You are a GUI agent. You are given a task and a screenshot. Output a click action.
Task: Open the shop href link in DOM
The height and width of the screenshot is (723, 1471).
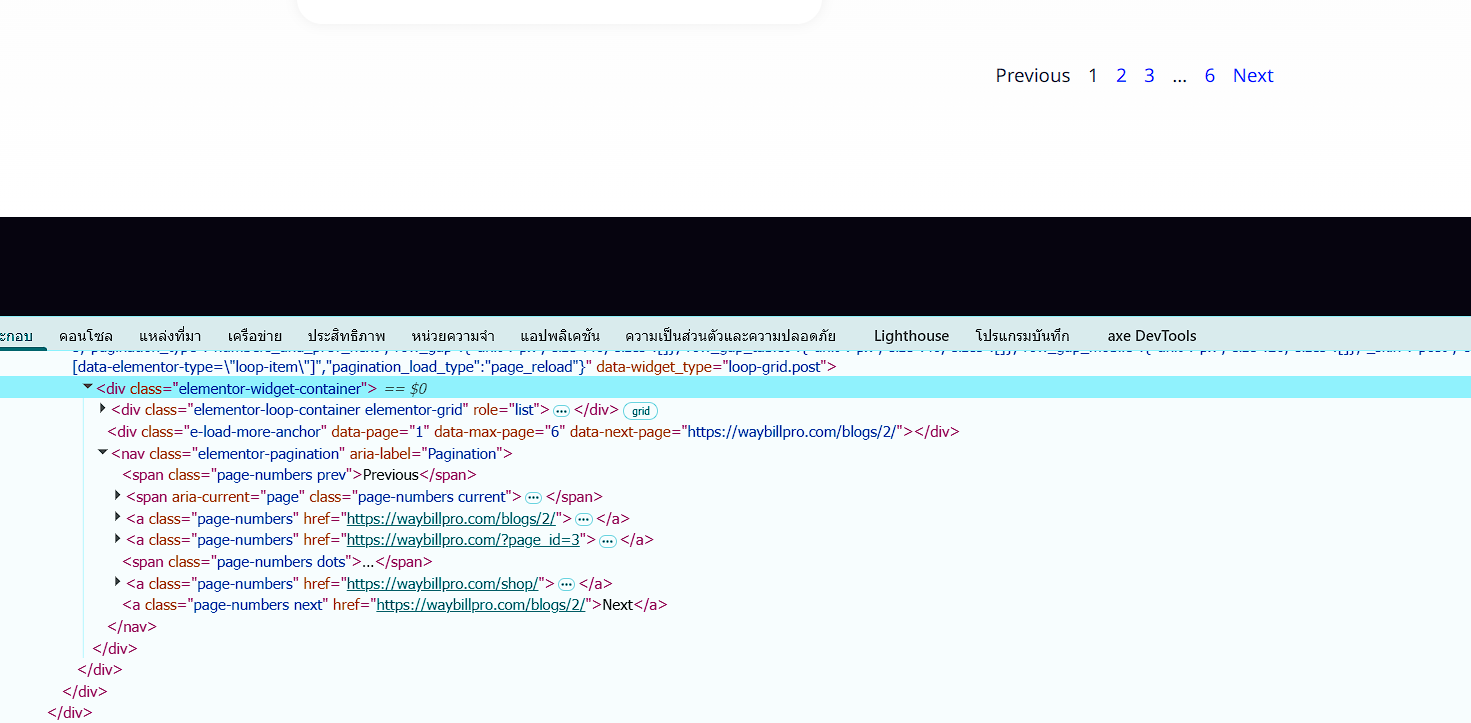(x=443, y=584)
